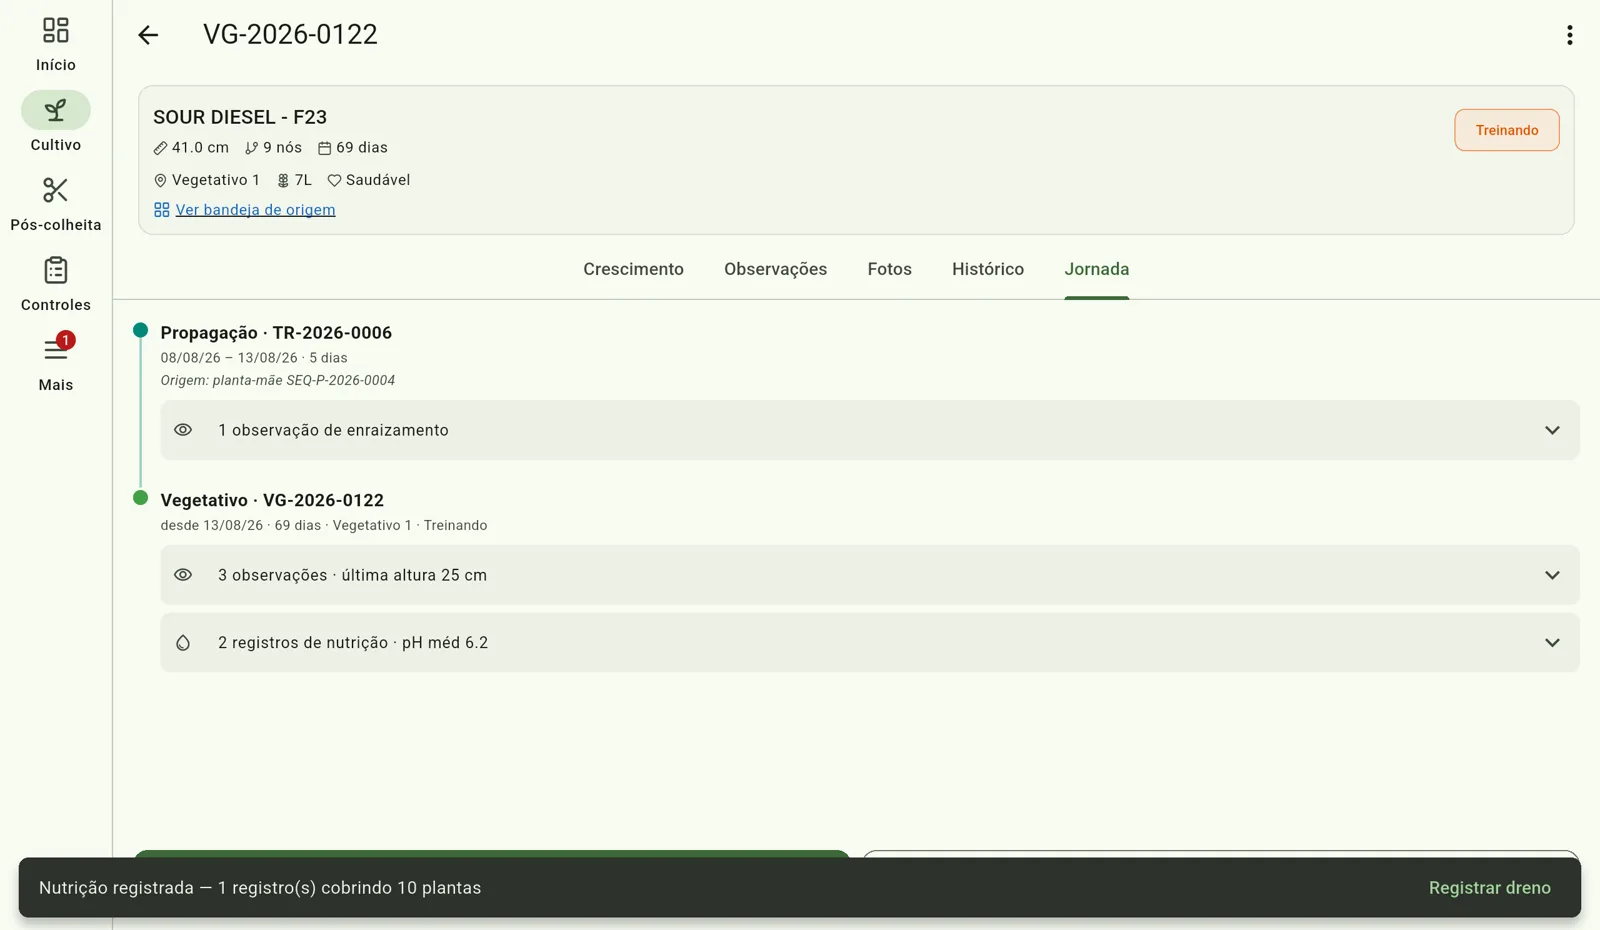Click the 08/08/26 – 13/08/26 date range
The image size is (1600, 930).
click(x=229, y=358)
